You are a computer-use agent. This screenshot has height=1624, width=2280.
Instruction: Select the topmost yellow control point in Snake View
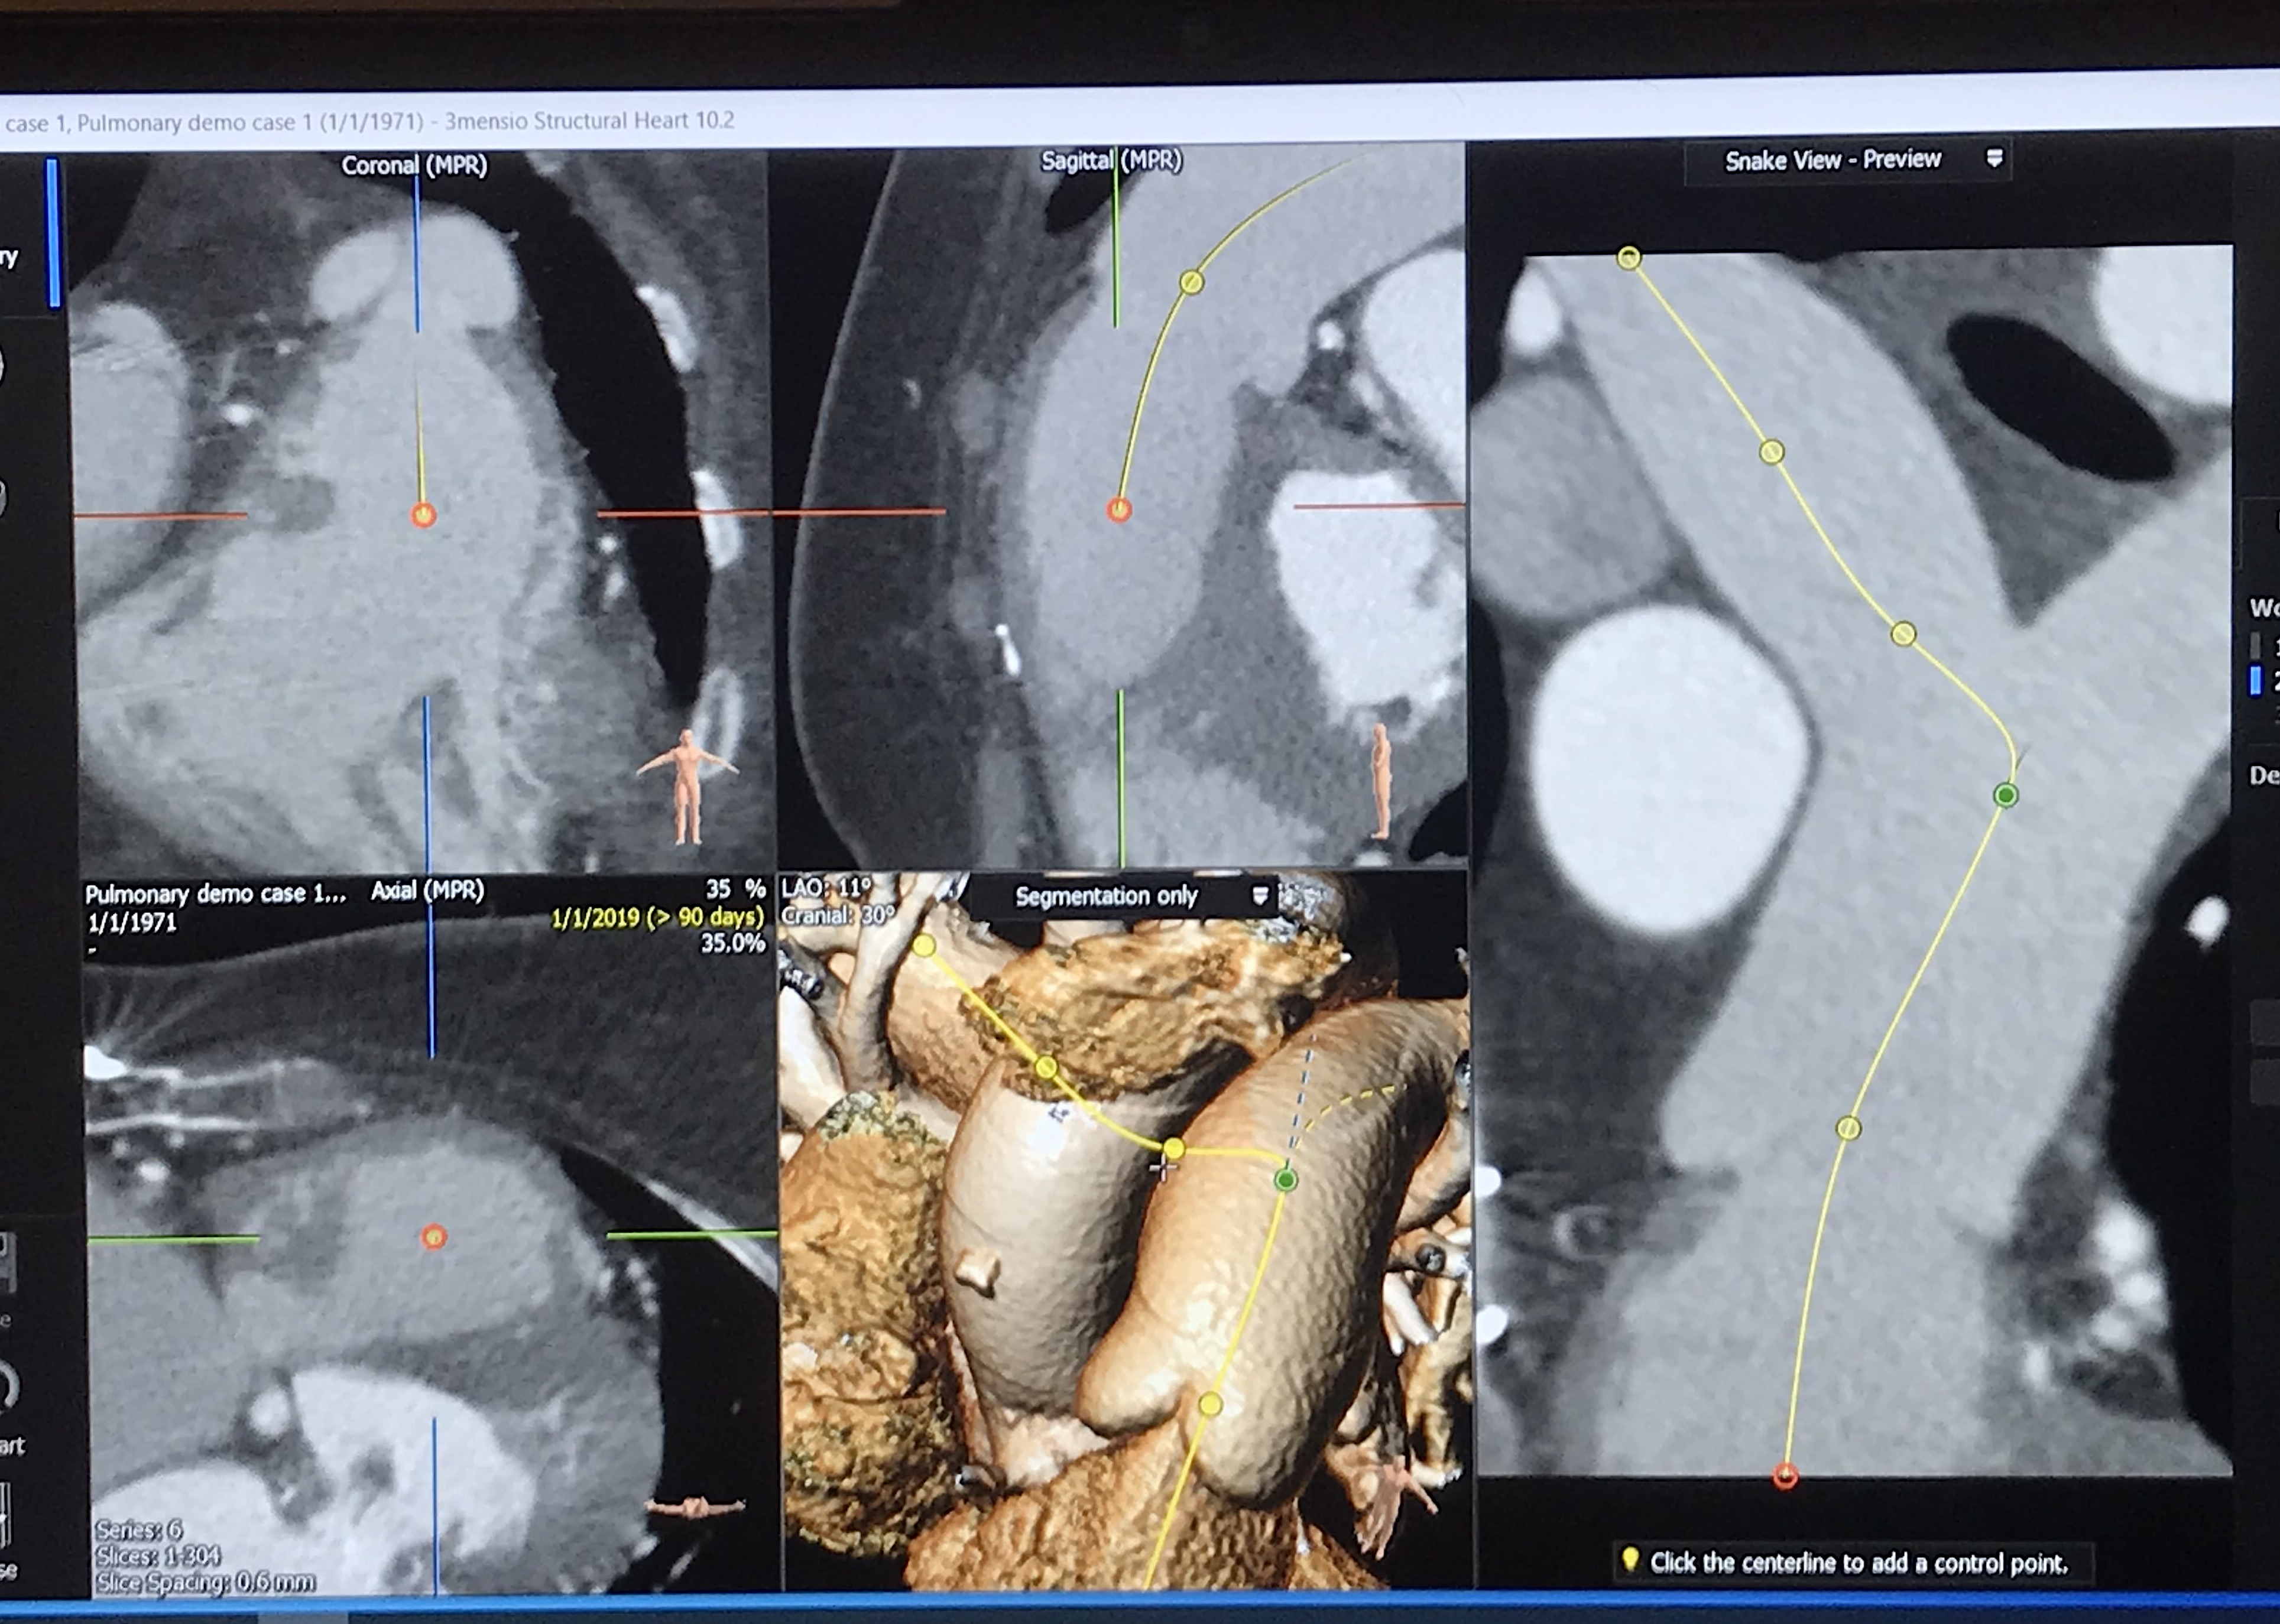coord(1629,259)
